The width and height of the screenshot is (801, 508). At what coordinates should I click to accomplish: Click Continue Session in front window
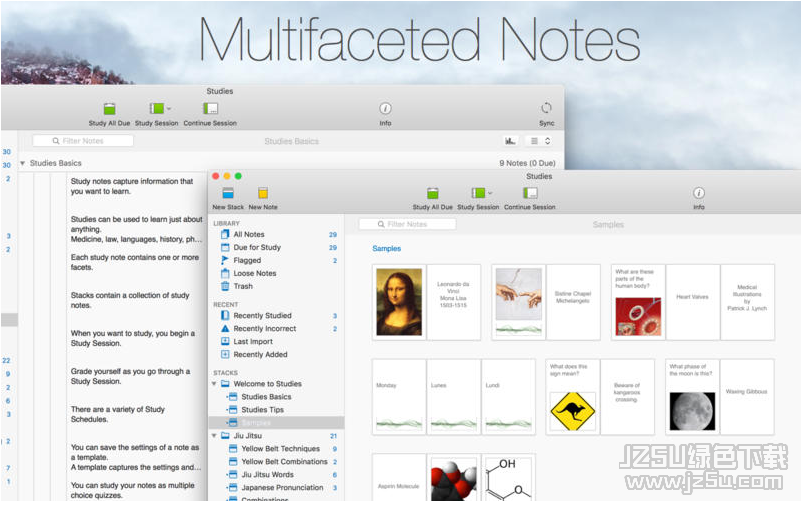coord(530,199)
